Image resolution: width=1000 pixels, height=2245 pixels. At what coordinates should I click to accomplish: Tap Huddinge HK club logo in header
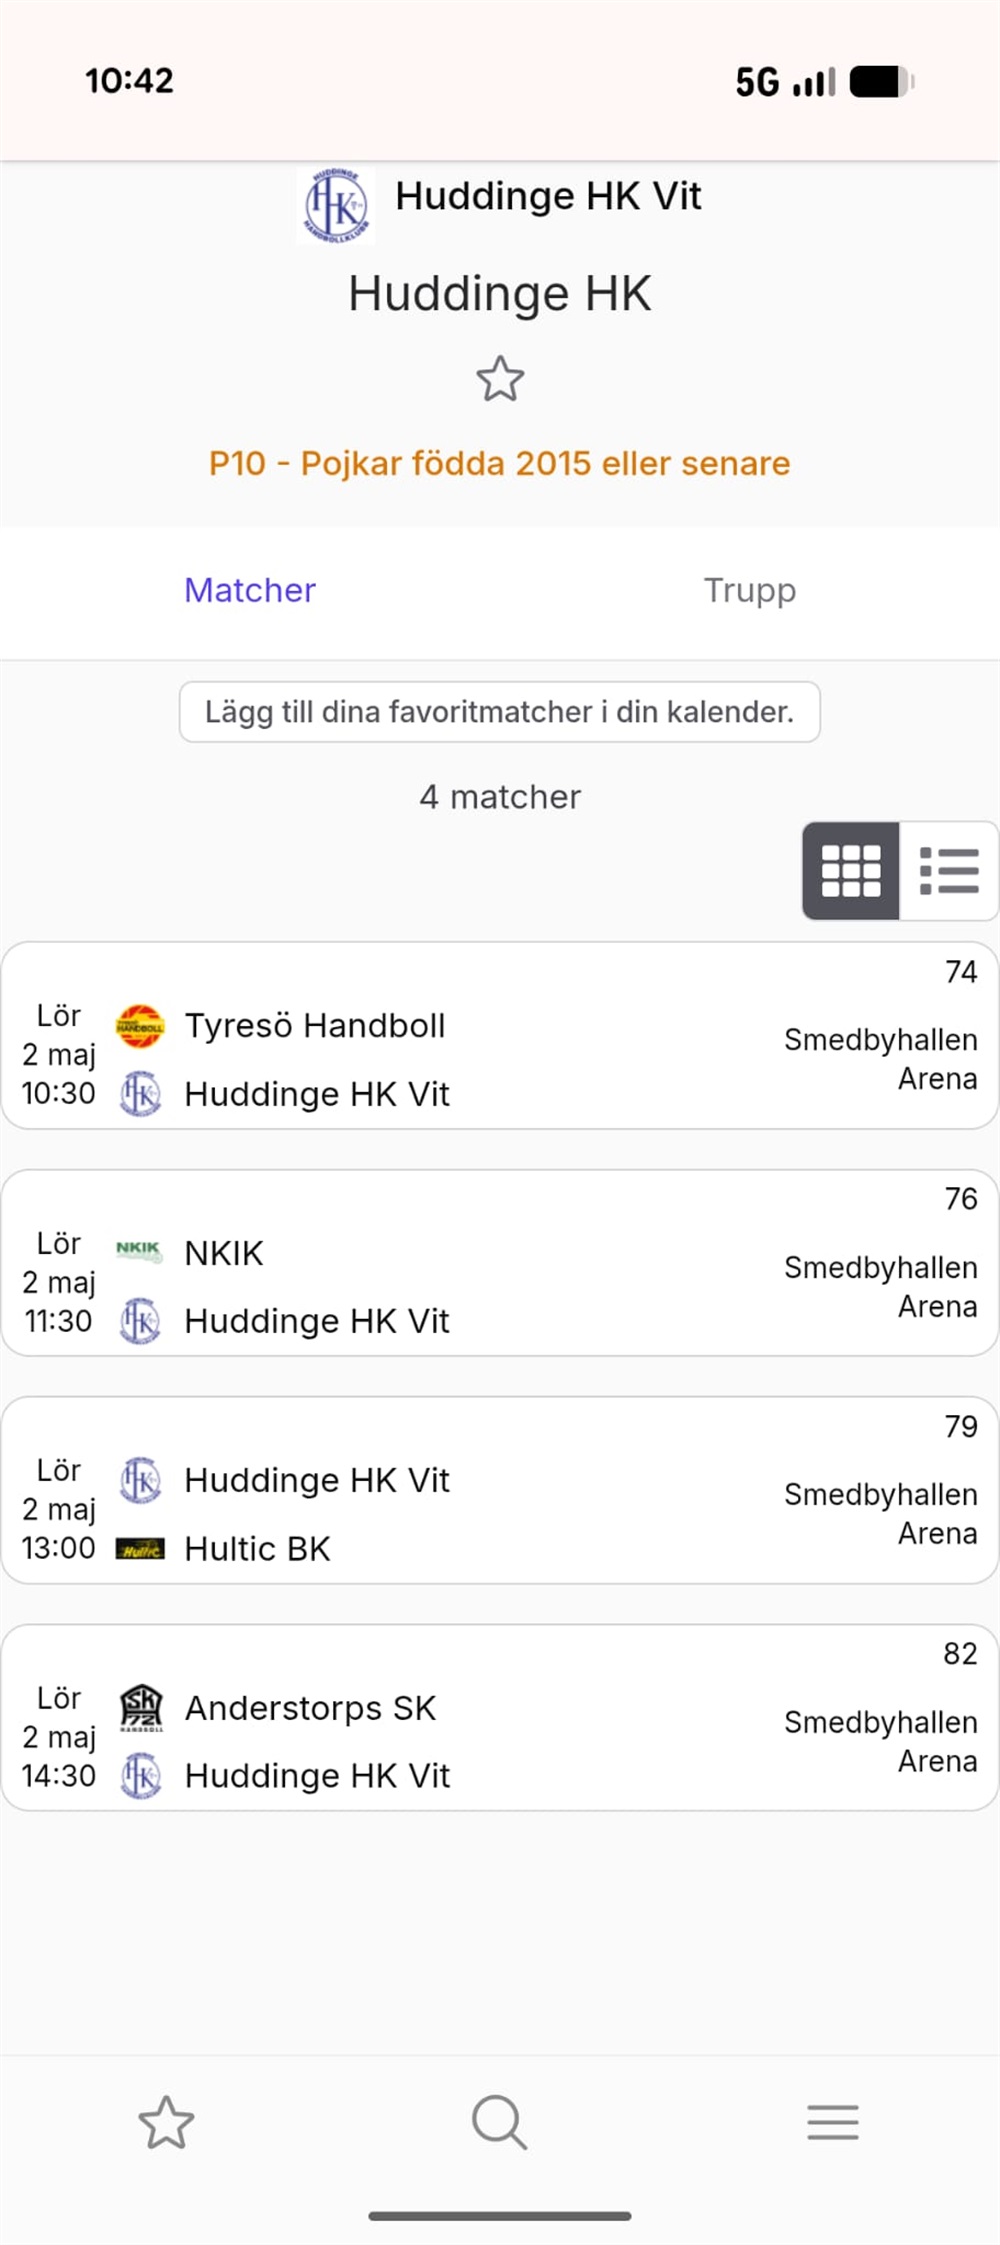coord(336,206)
